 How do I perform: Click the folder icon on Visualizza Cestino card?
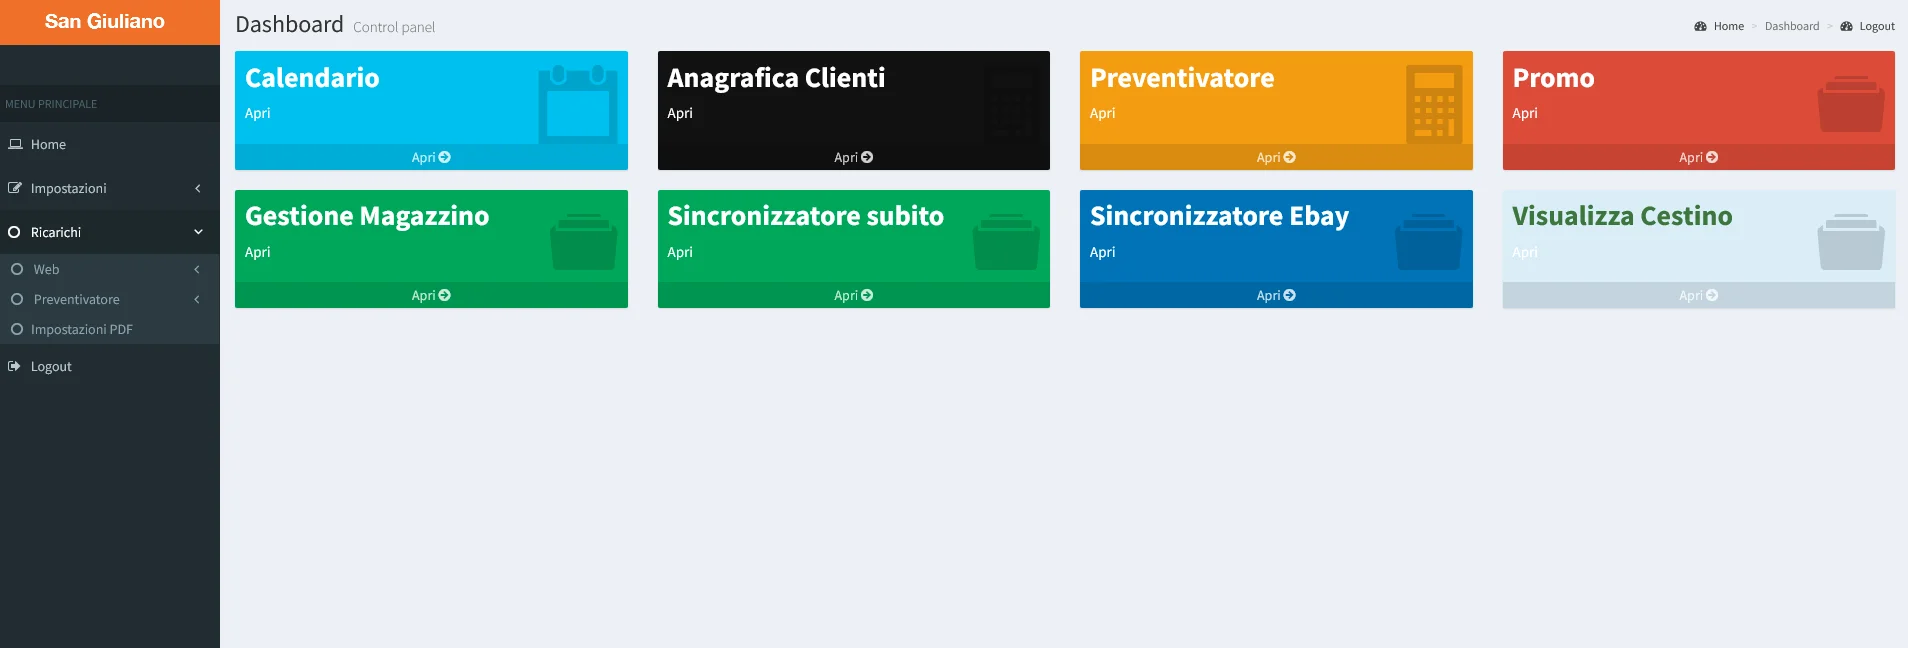pyautogui.click(x=1851, y=242)
